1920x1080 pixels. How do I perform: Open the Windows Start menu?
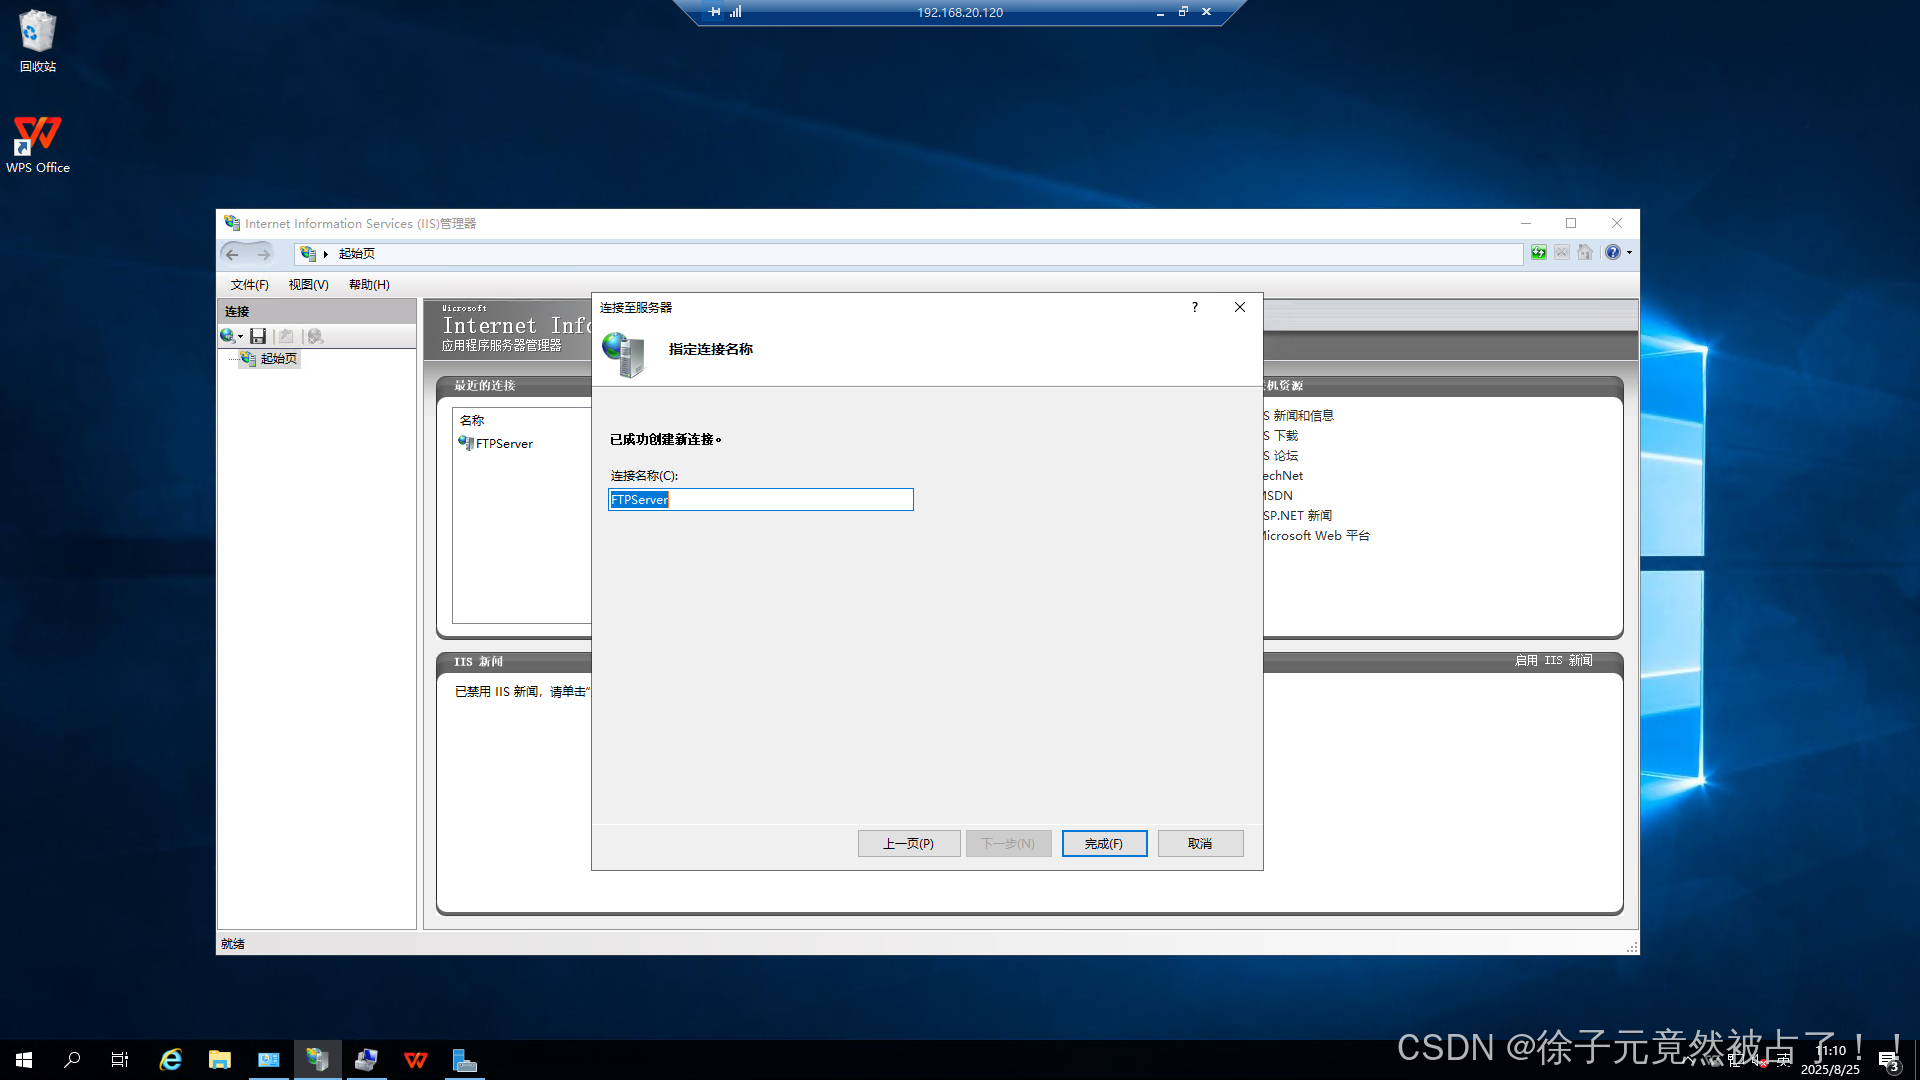click(x=24, y=1060)
